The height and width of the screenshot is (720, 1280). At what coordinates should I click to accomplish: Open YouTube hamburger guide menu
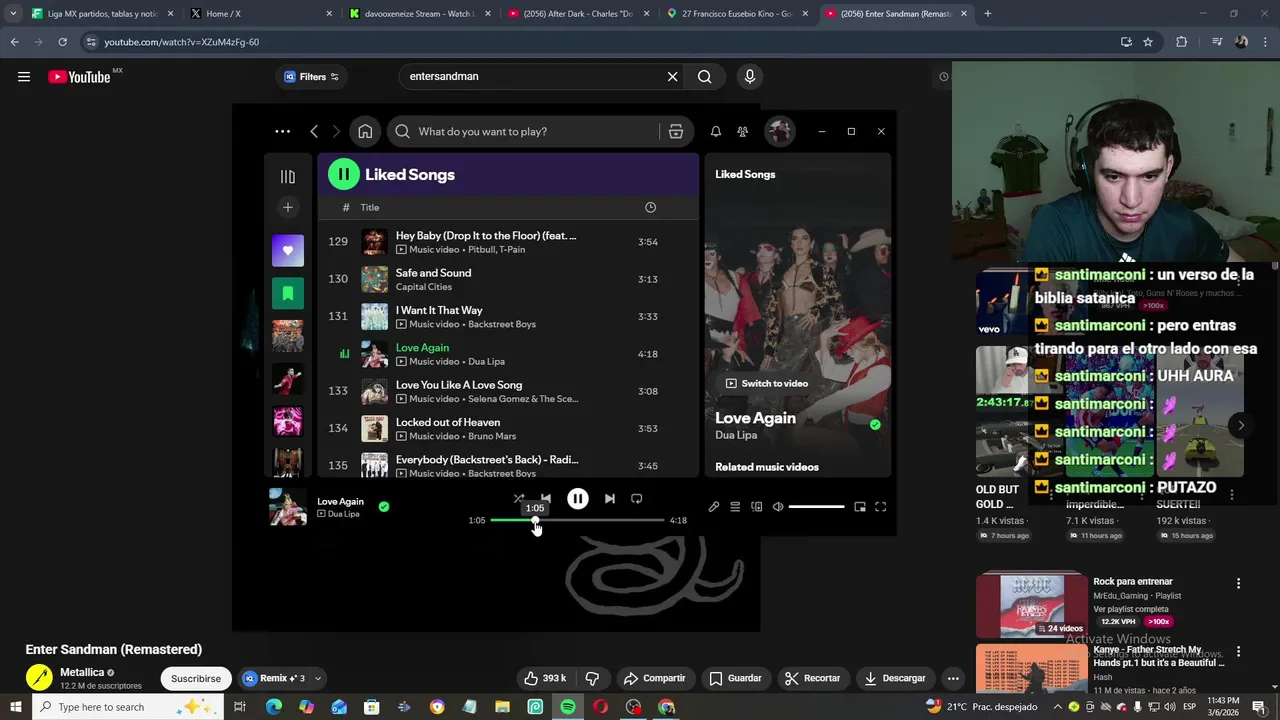(24, 77)
